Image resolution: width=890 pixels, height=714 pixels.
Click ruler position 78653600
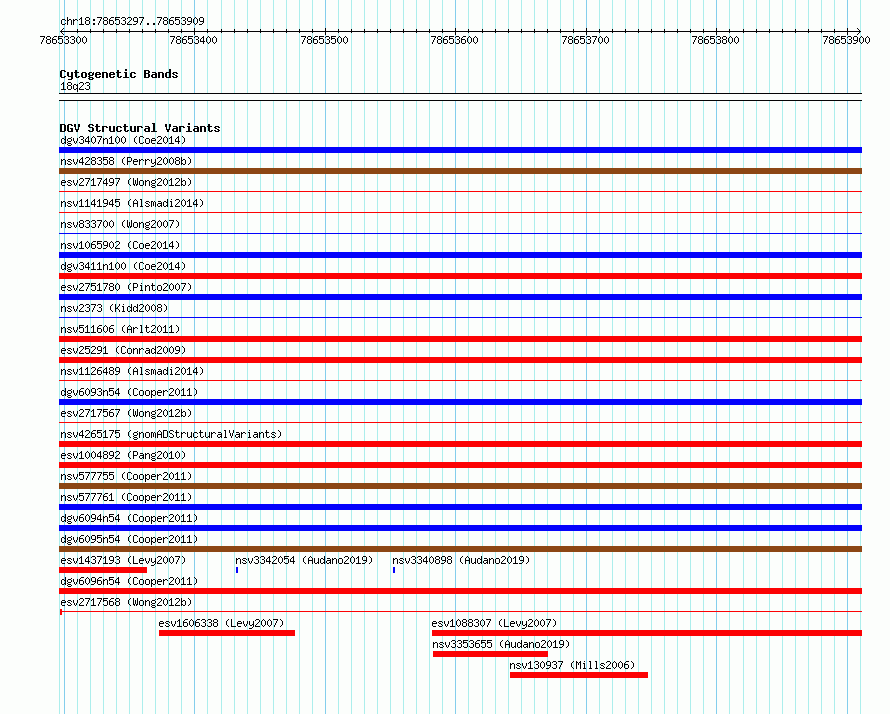(x=455, y=40)
